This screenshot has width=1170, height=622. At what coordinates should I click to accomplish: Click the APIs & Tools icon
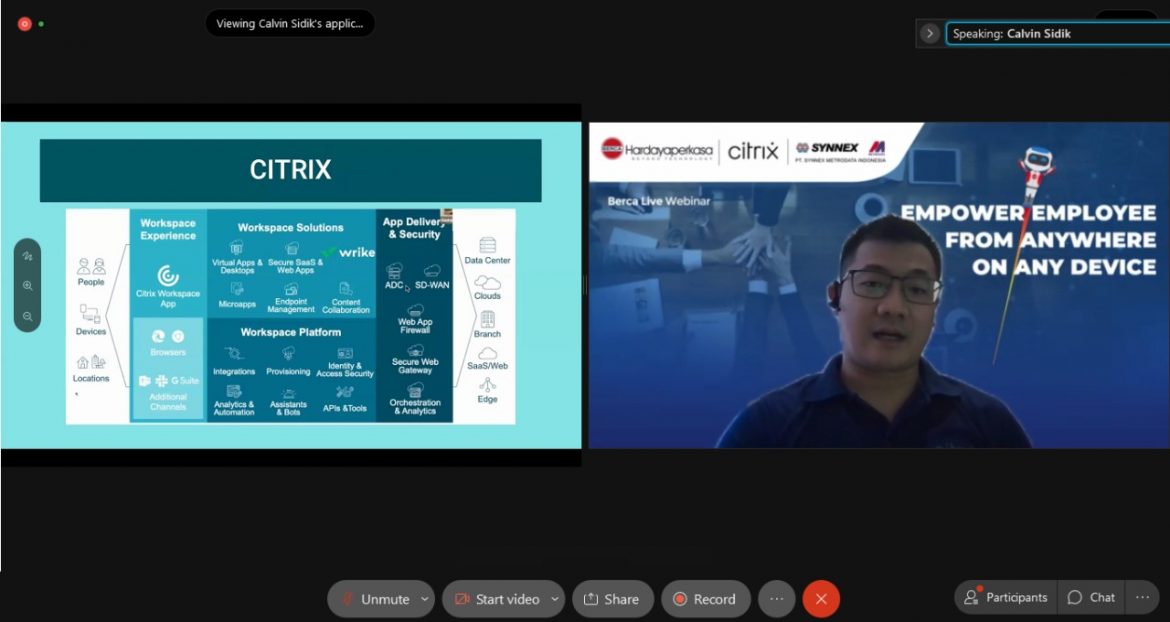pyautogui.click(x=345, y=392)
